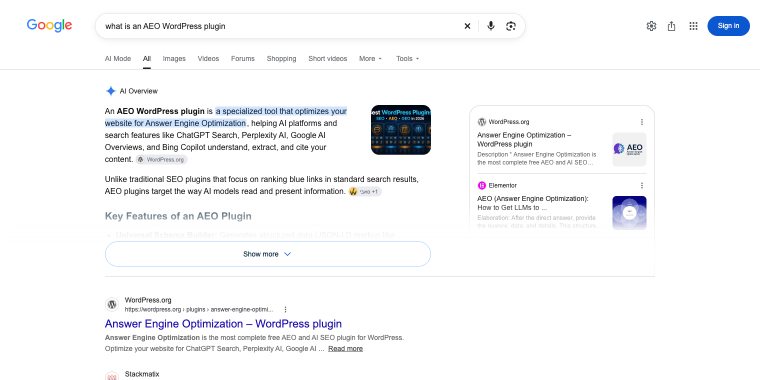Click the Stackmatix result favicon
This screenshot has height=380, width=760.
[x=112, y=377]
